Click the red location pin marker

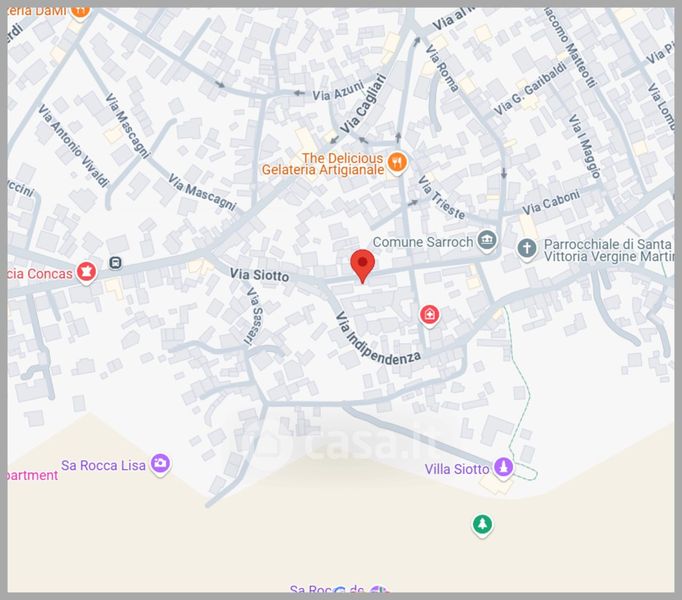tap(362, 264)
